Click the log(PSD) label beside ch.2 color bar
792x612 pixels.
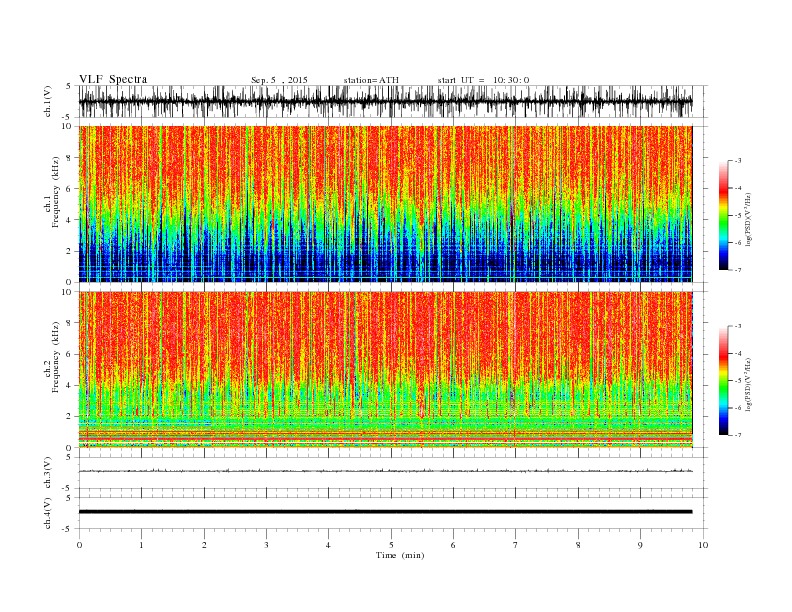[749, 384]
